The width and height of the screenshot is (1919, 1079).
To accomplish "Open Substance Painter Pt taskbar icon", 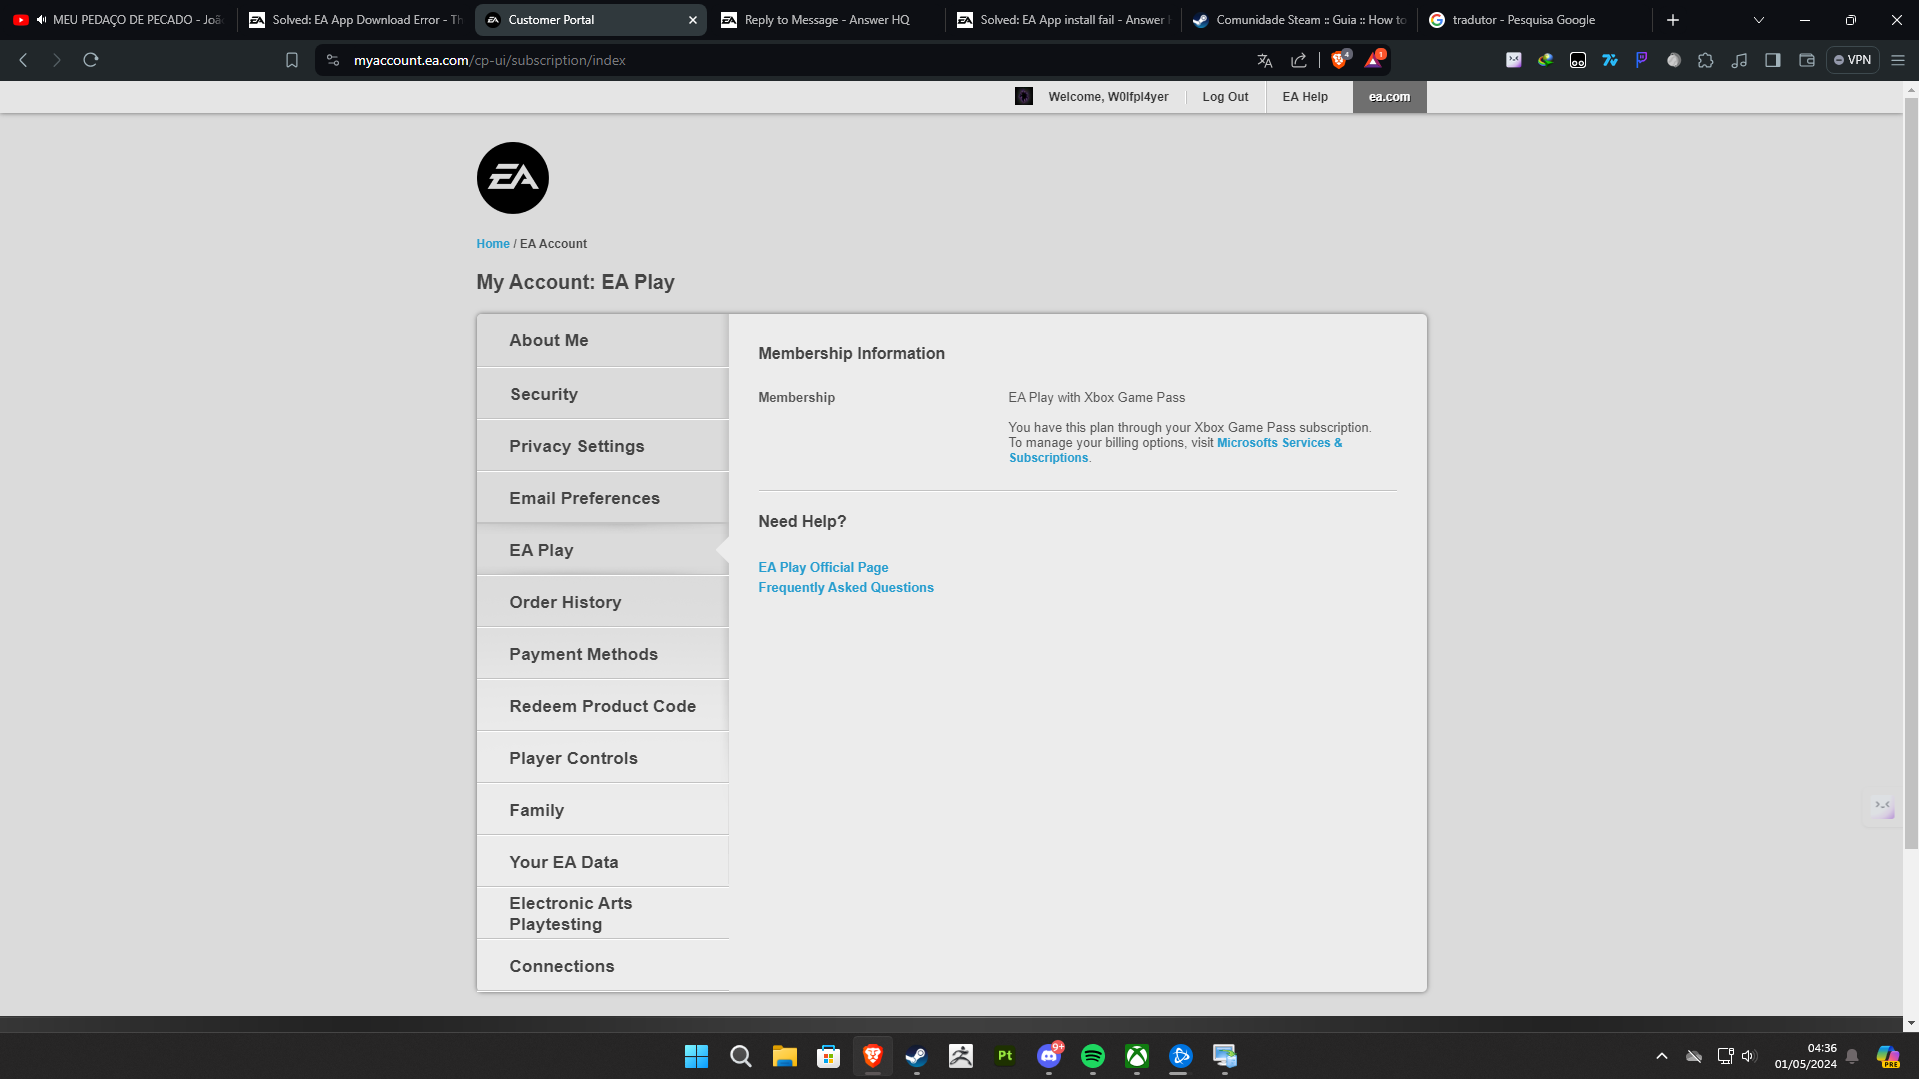I will tap(1004, 1056).
